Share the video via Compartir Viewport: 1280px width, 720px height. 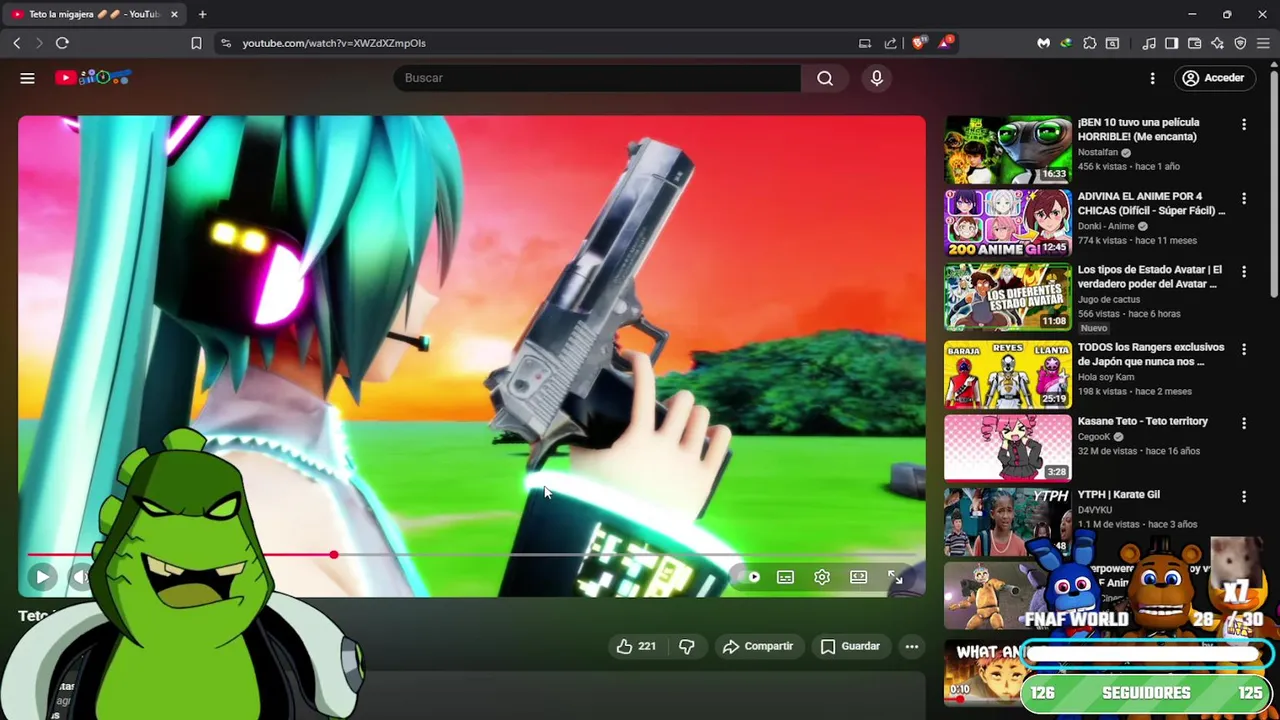point(758,646)
